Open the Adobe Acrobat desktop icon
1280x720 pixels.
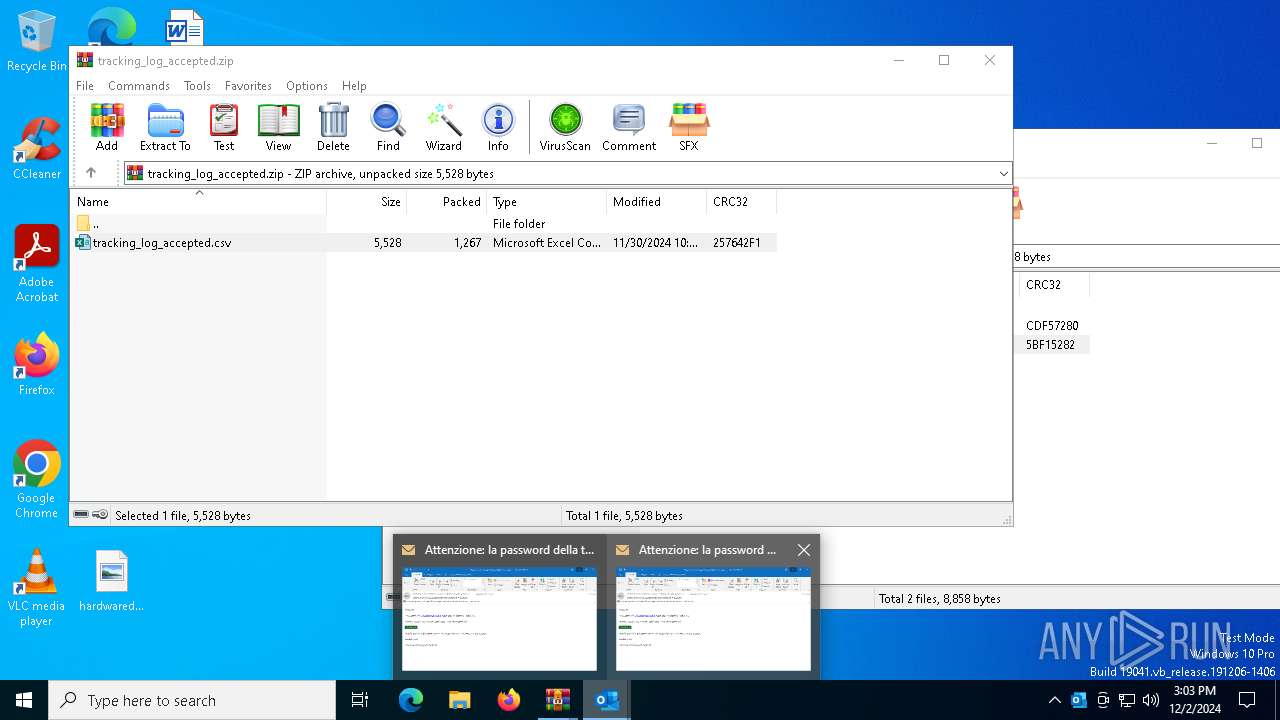click(x=37, y=264)
